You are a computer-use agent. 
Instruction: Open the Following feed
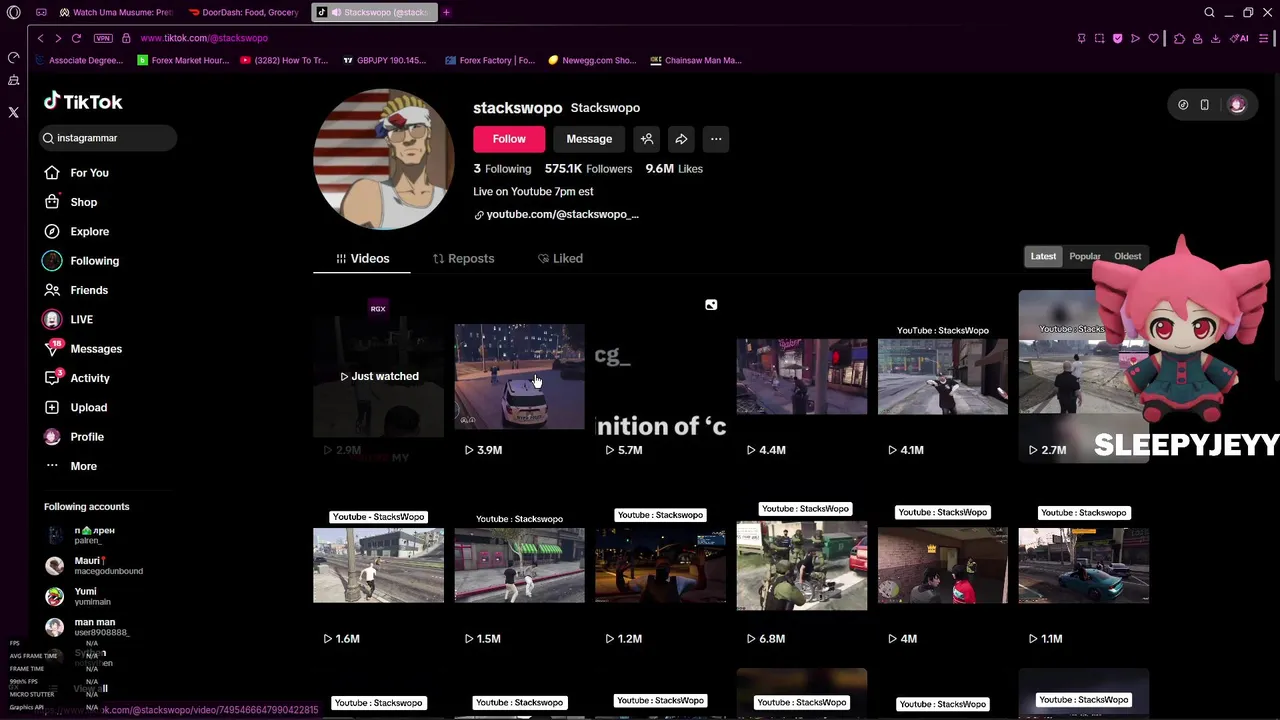pyautogui.click(x=81, y=261)
